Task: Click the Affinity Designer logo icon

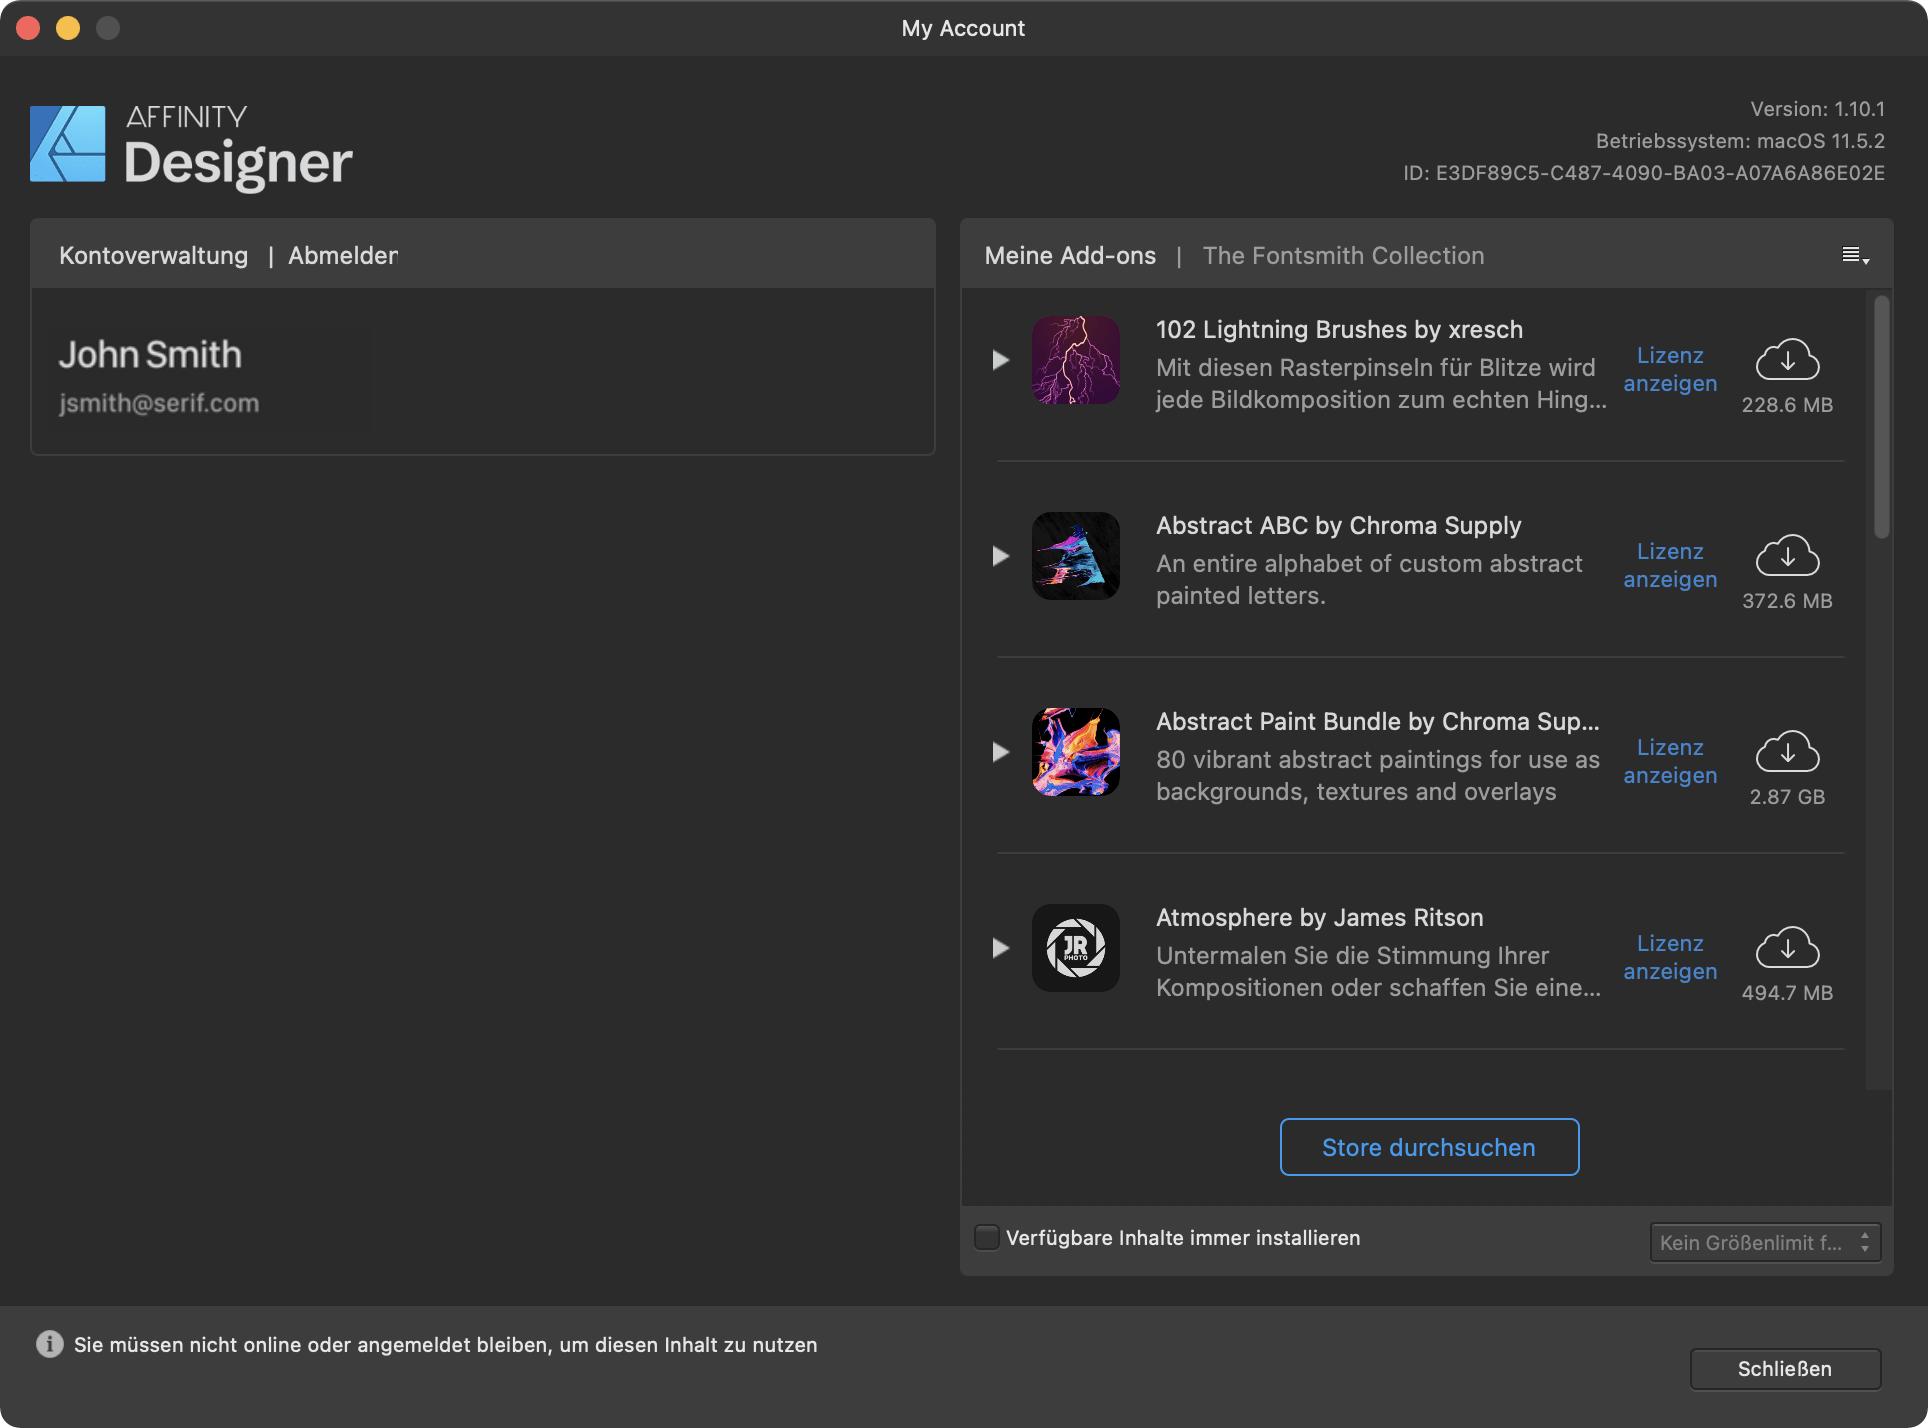Action: click(x=68, y=144)
